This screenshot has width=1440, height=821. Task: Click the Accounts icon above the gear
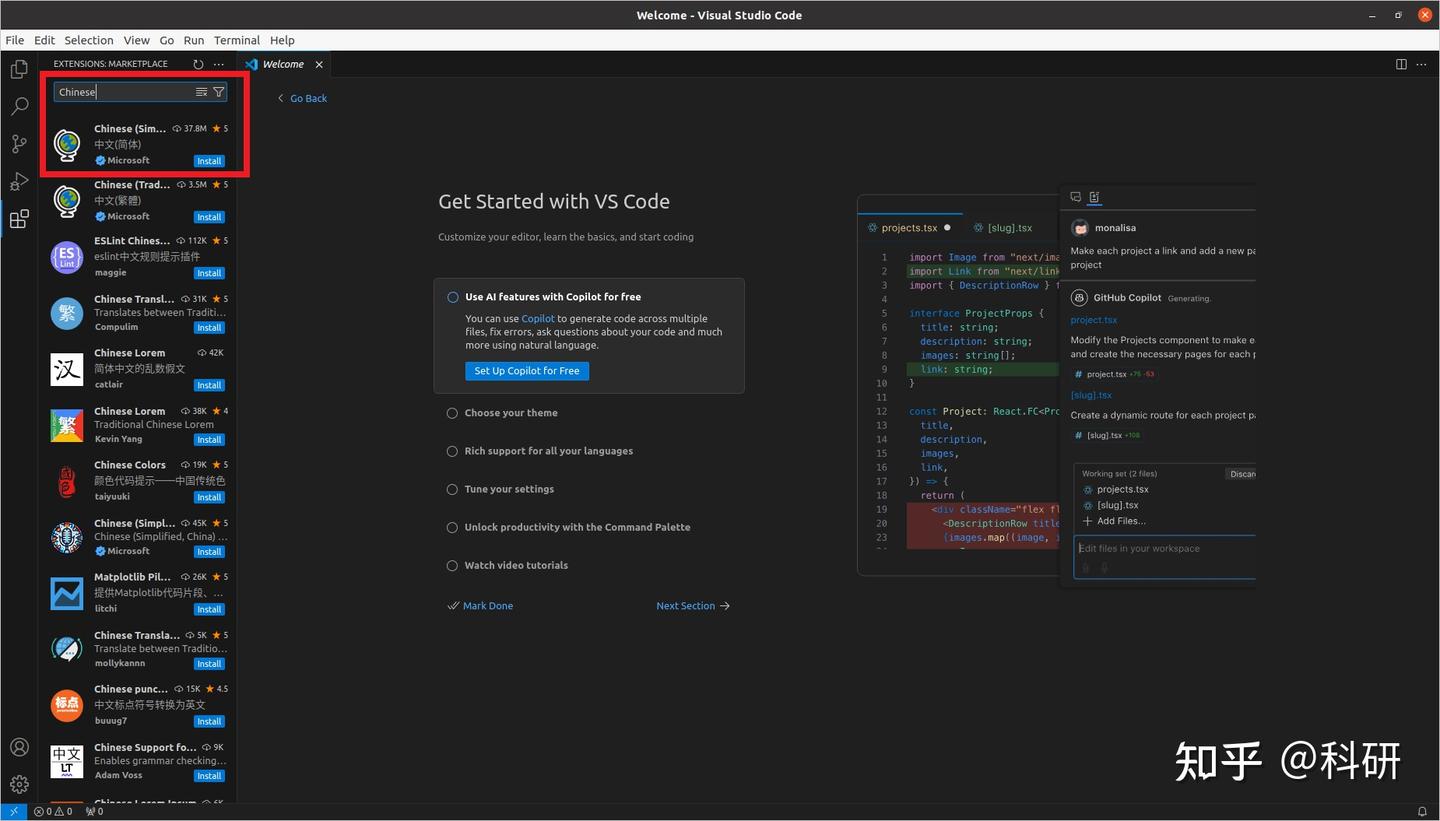19,746
